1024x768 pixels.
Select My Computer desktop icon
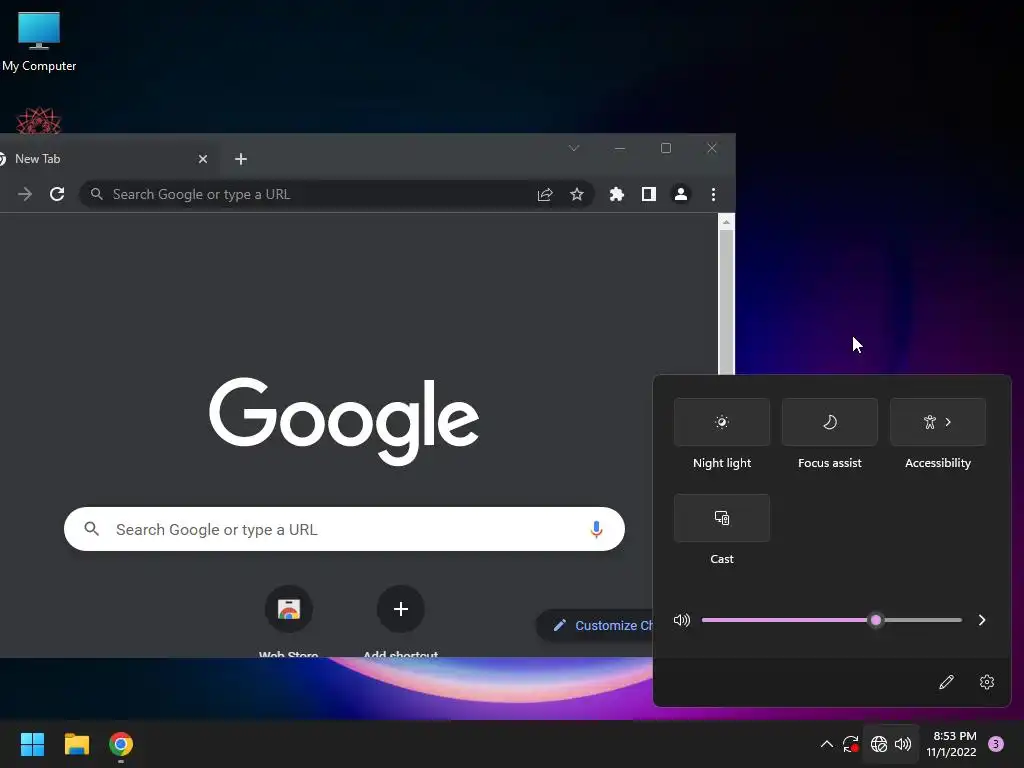point(39,42)
